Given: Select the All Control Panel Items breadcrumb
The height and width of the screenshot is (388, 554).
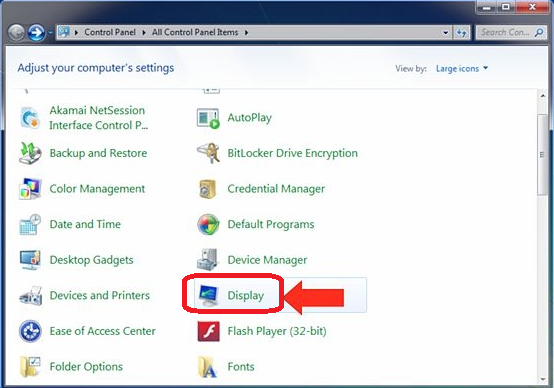Looking at the screenshot, I should 195,32.
